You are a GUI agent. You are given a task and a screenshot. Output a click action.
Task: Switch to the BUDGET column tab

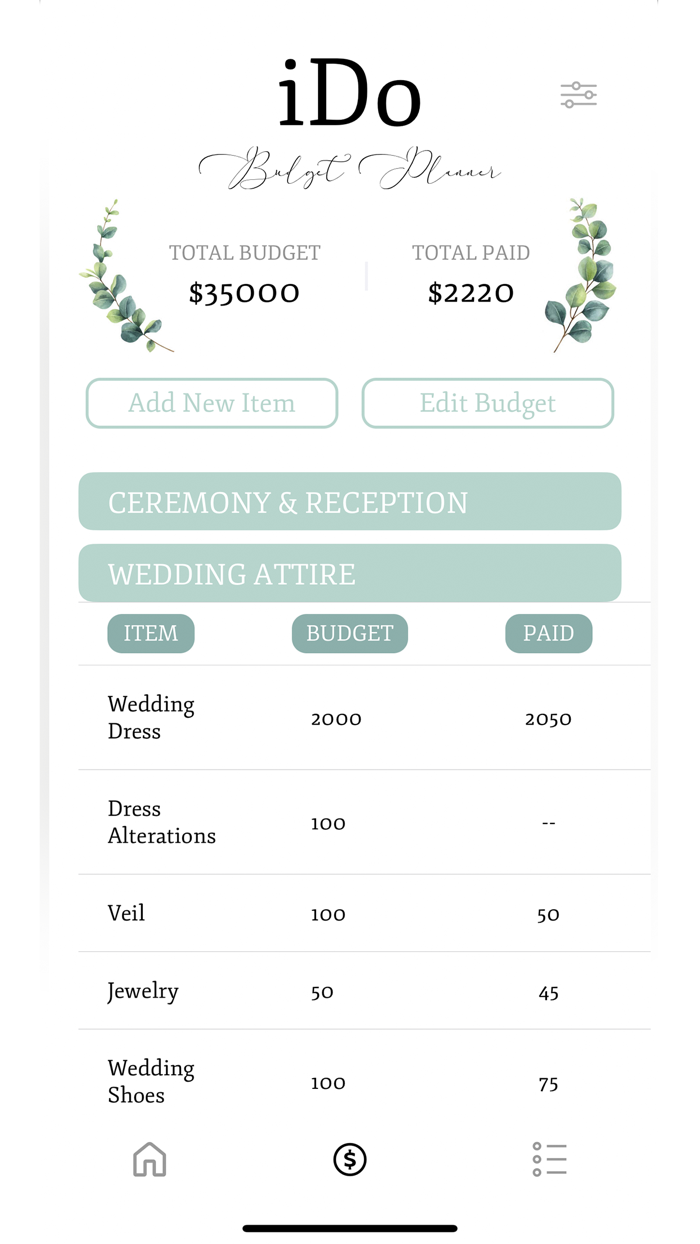(349, 633)
